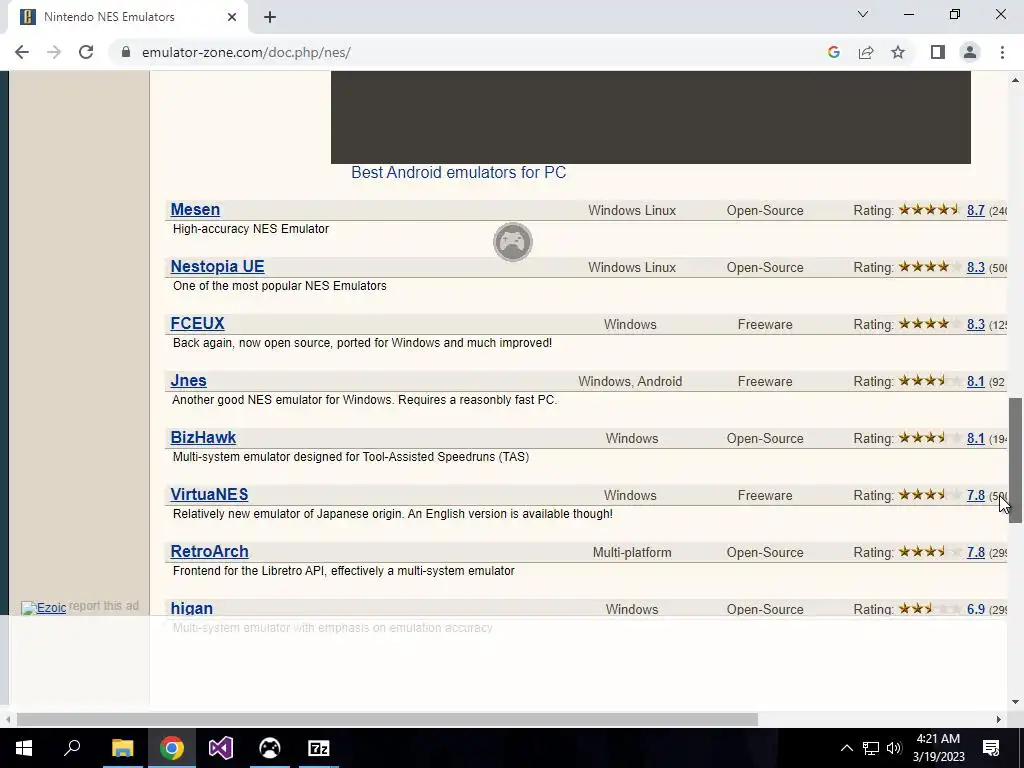
Task: Click the floating gamepad icon
Action: [513, 242]
